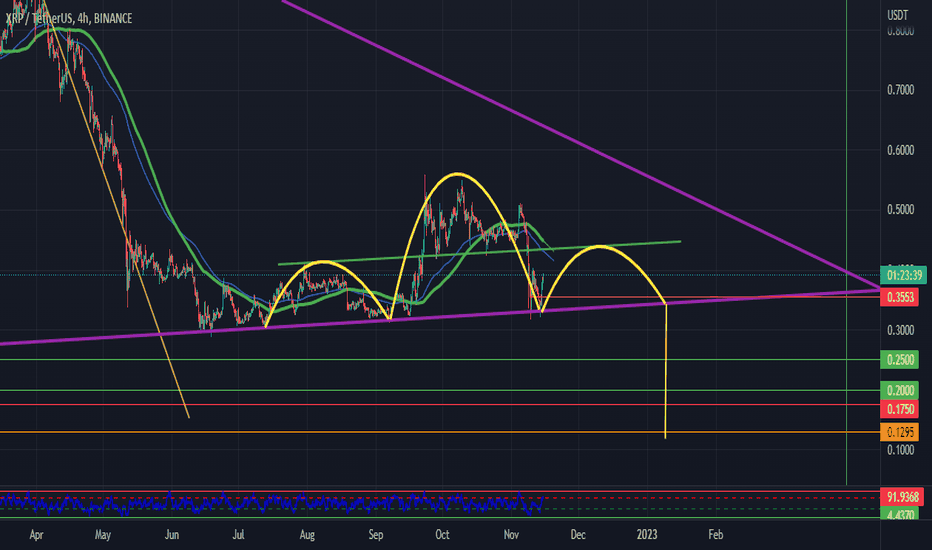
Task: Click the 0.3000 price axis tick
Action: point(900,330)
